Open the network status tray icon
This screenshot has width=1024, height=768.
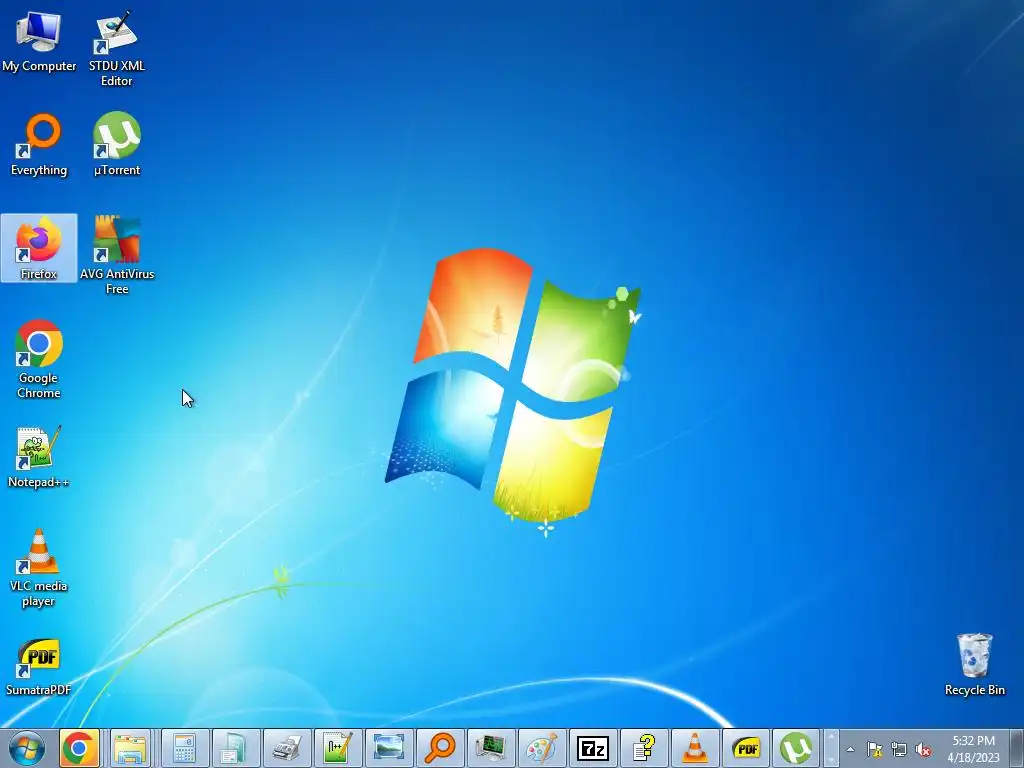[899, 749]
